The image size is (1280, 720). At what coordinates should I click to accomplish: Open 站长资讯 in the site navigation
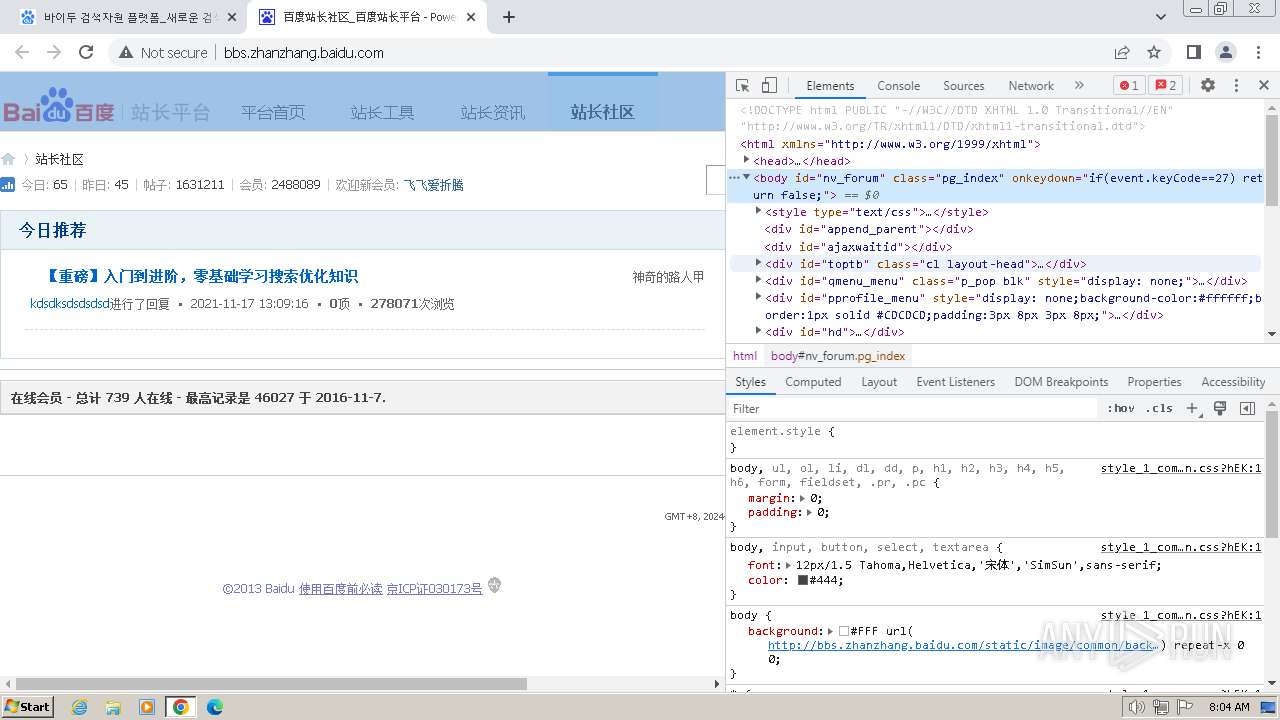[x=492, y=112]
